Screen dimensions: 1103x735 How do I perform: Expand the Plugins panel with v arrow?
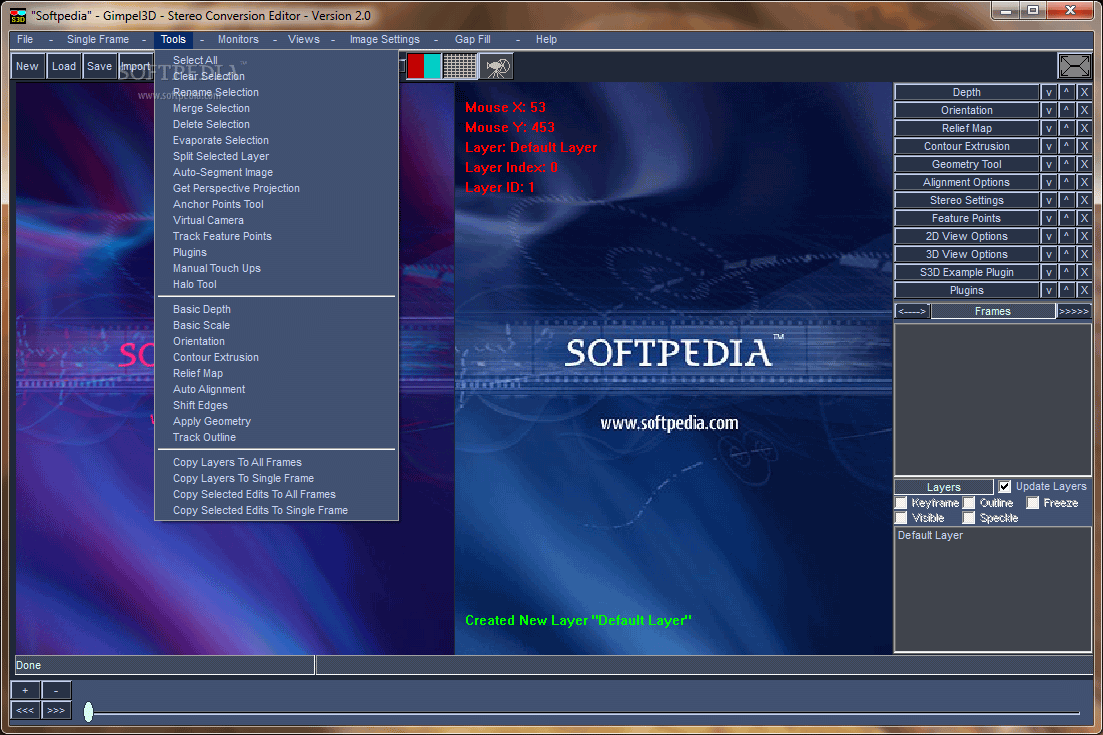pyautogui.click(x=1049, y=290)
